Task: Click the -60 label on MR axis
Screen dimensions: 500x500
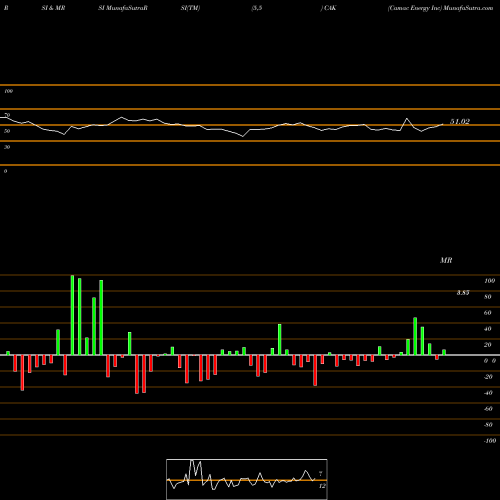Action: (488, 409)
